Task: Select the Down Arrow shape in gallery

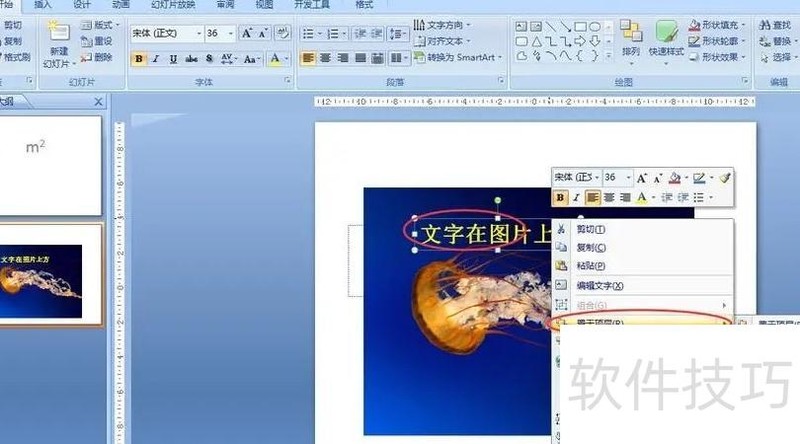Action: (x=595, y=41)
